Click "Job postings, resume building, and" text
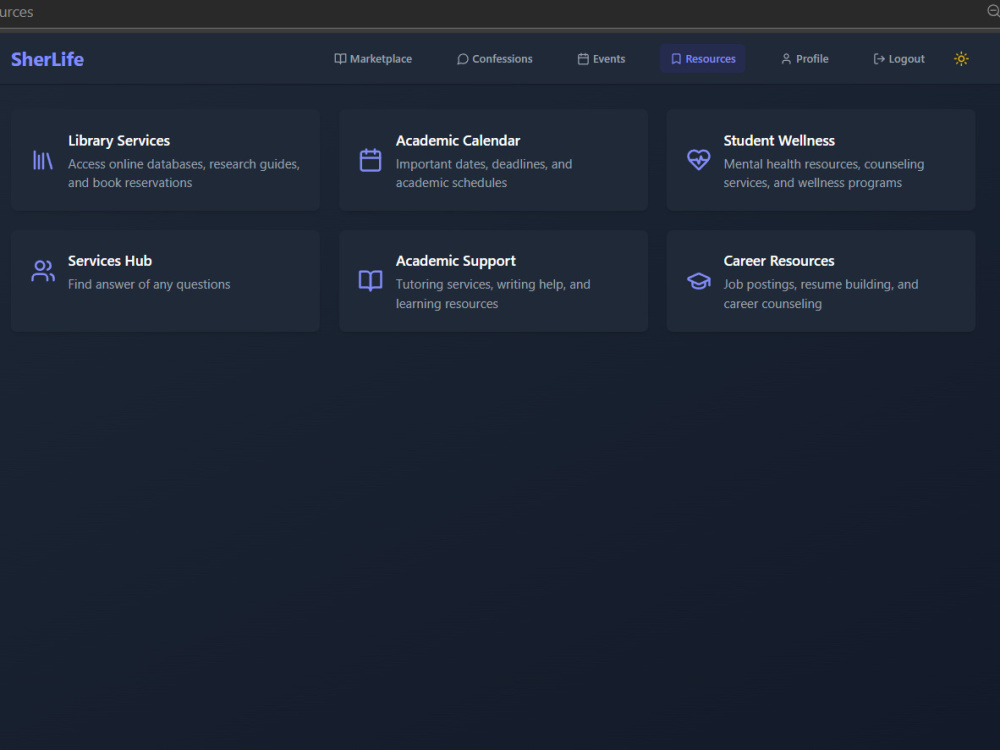The width and height of the screenshot is (1000, 750). pos(821,284)
